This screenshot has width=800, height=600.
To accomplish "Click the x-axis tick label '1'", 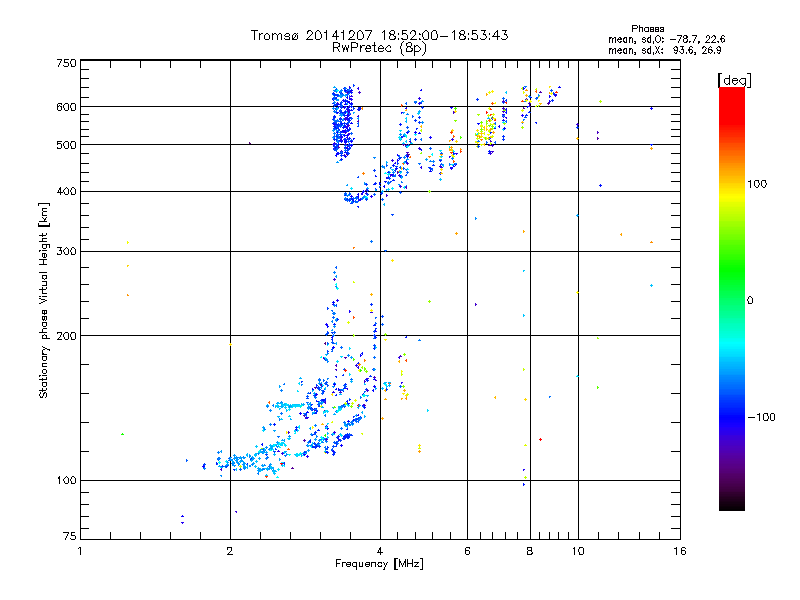I will (80, 551).
